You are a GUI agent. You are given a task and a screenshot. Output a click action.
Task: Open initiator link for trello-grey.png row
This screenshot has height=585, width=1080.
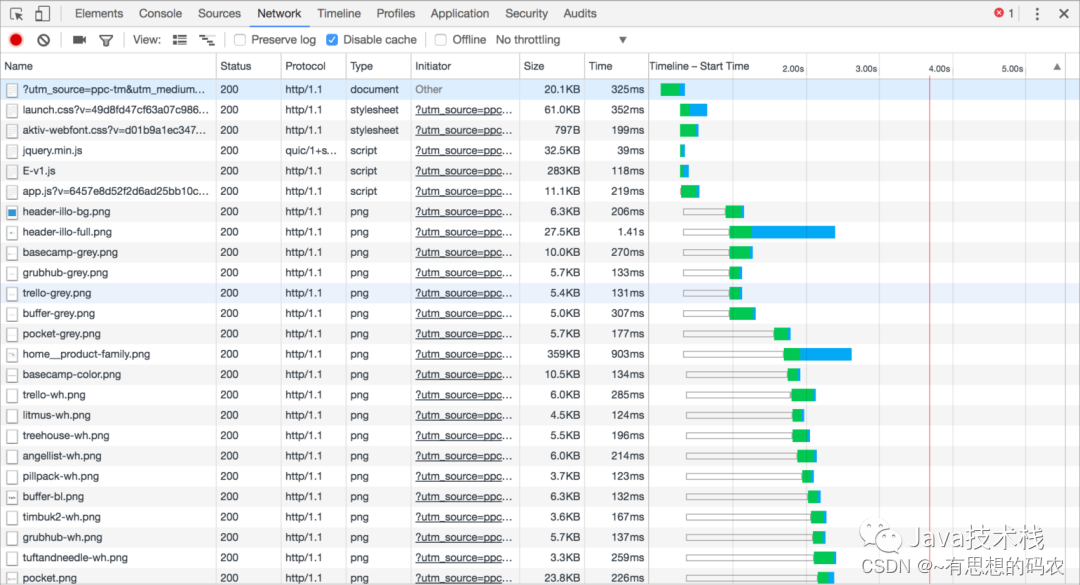pos(464,294)
